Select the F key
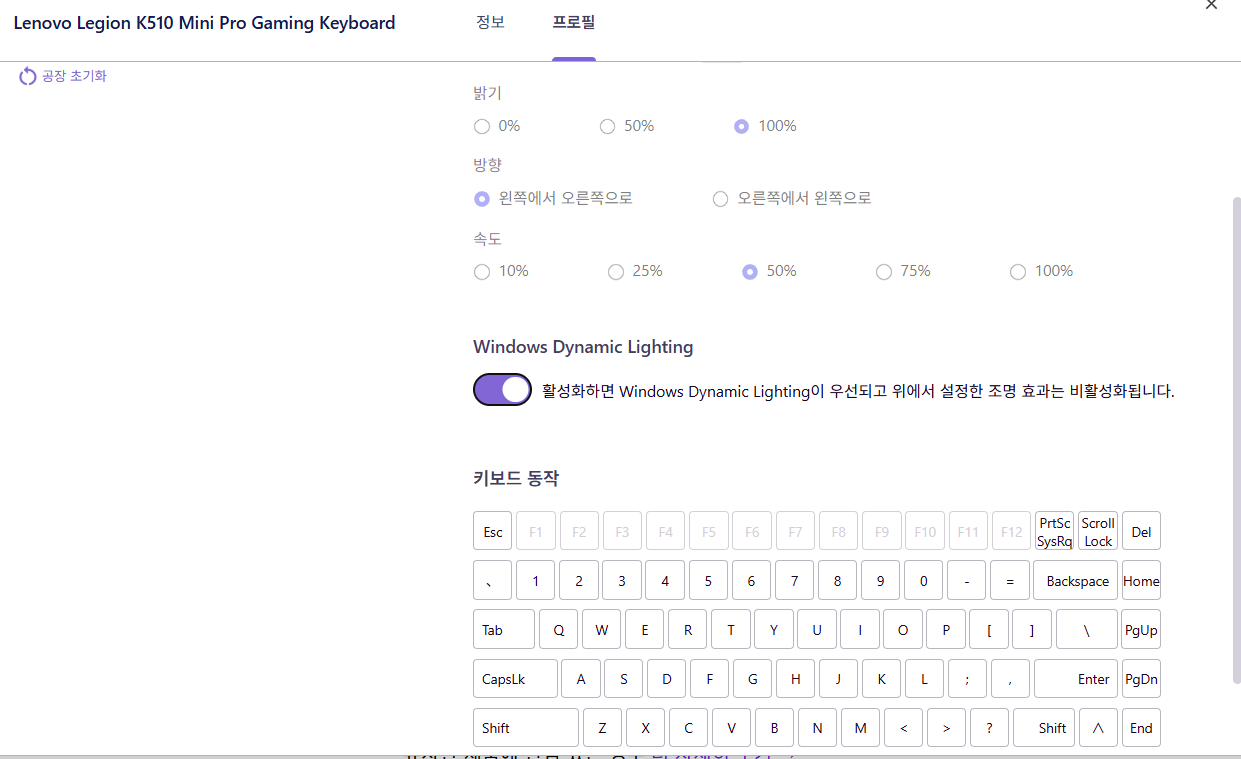 click(x=709, y=678)
